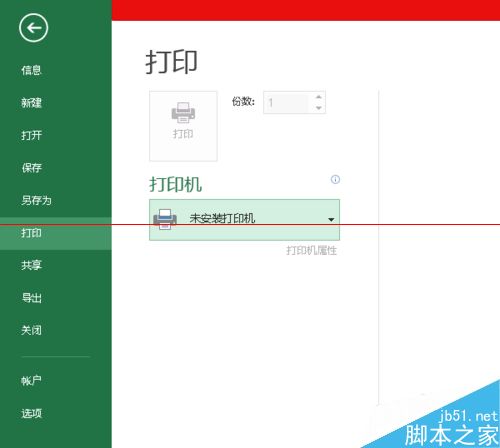Increase copies with the up arrow

[319, 97]
